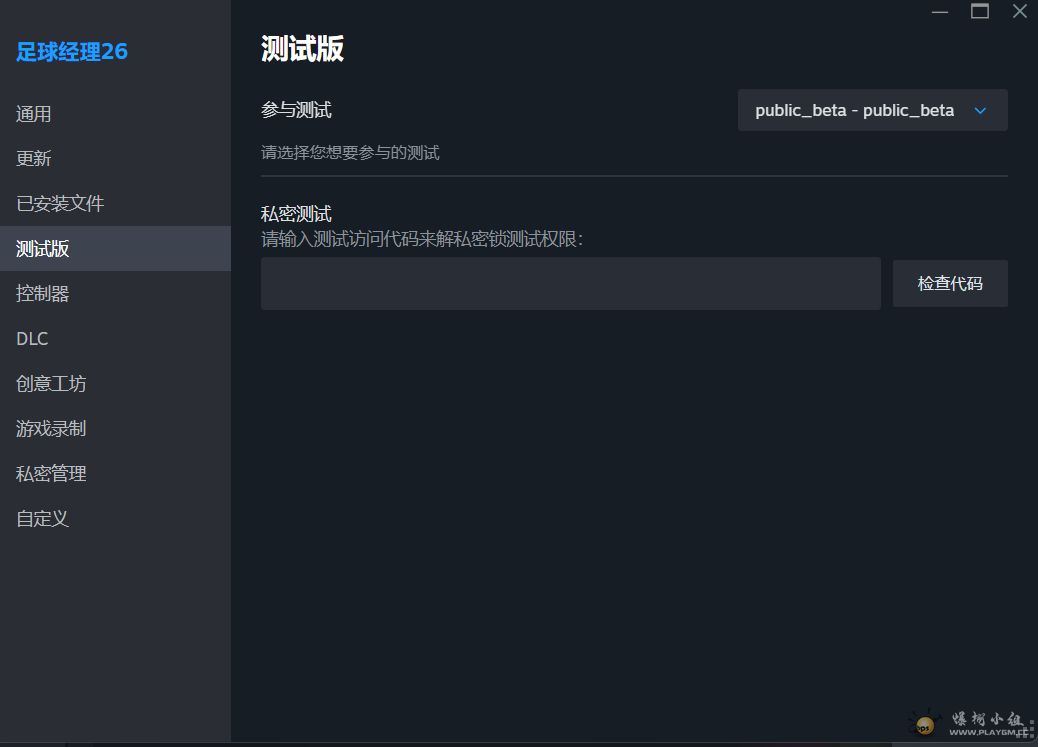
Task: Click the beta access code input field
Action: [570, 283]
